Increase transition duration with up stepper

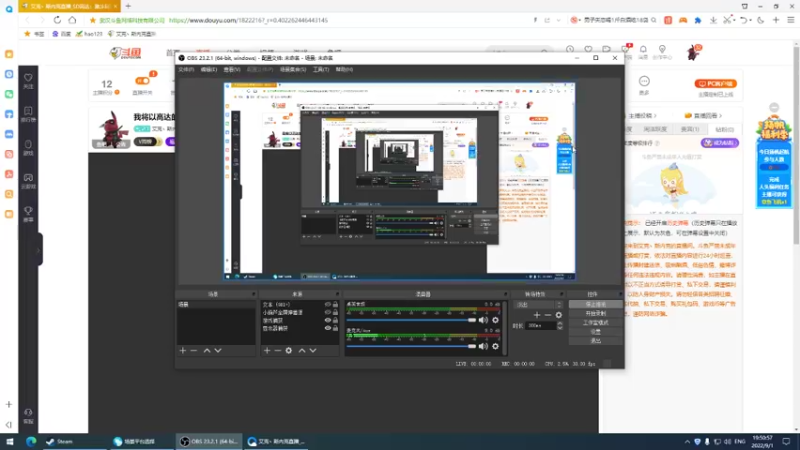click(560, 323)
